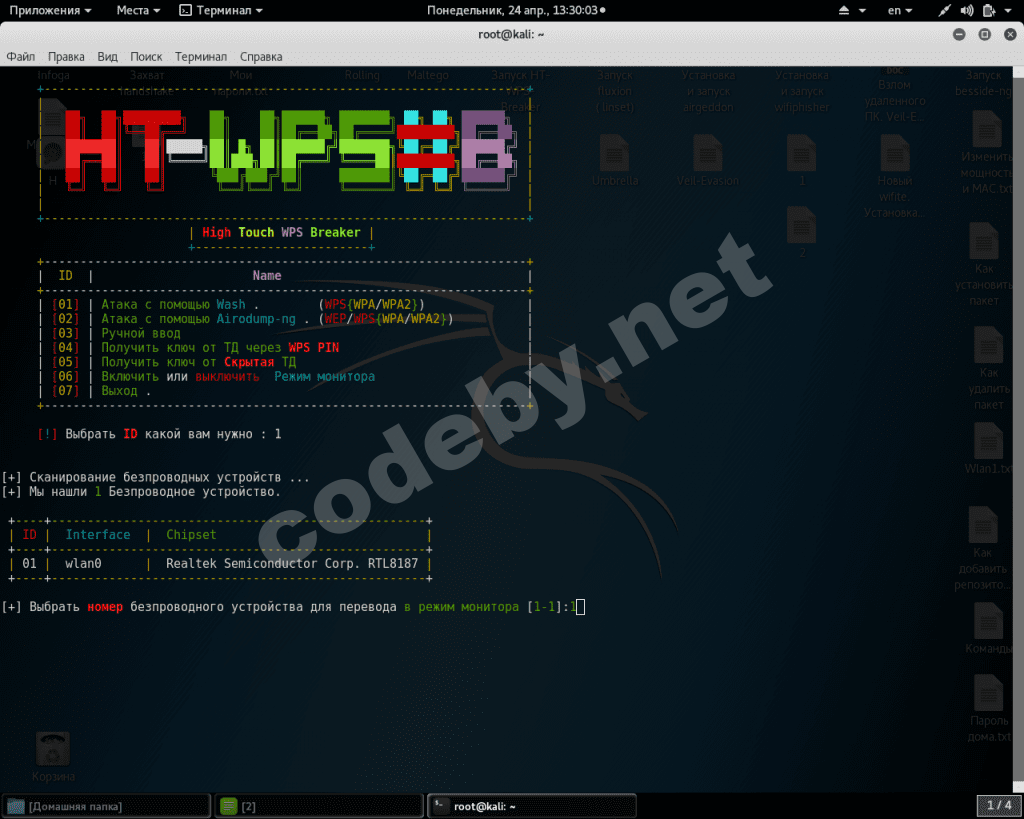Image resolution: width=1024 pixels, height=819 pixels.
Task: Open the Файл menu
Action: click(x=21, y=57)
